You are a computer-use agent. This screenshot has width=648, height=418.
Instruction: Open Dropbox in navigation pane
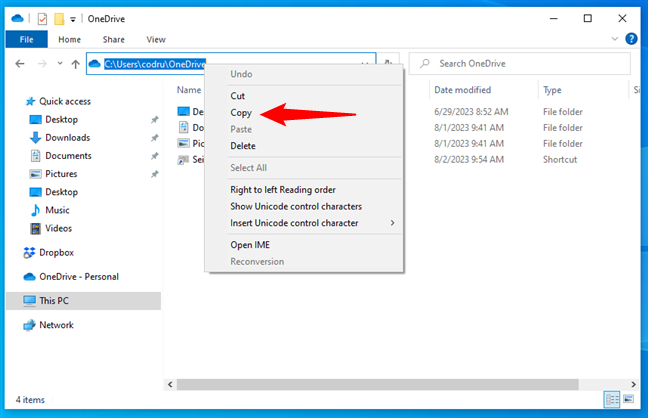click(x=56, y=253)
